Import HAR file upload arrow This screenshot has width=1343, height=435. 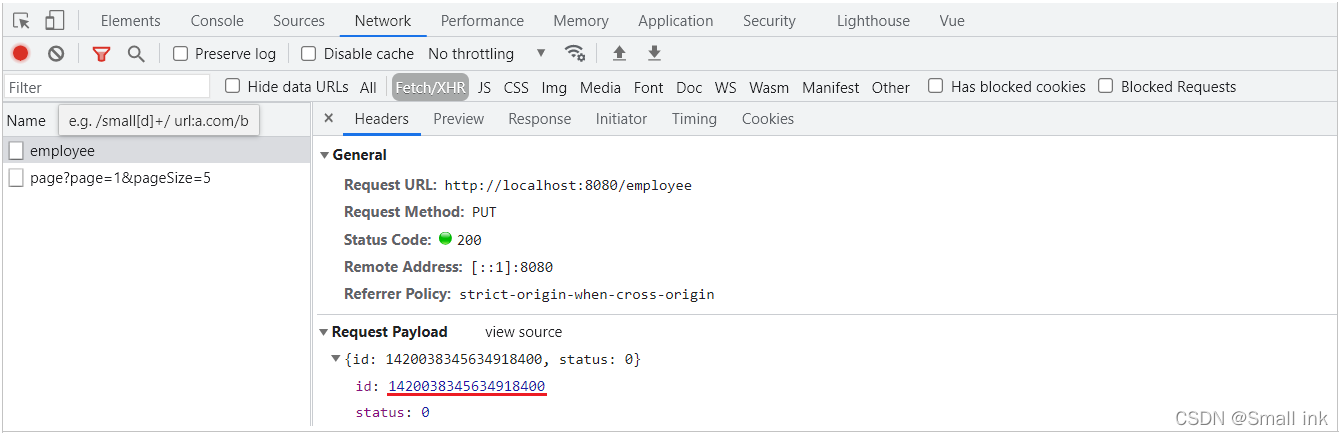[x=619, y=53]
